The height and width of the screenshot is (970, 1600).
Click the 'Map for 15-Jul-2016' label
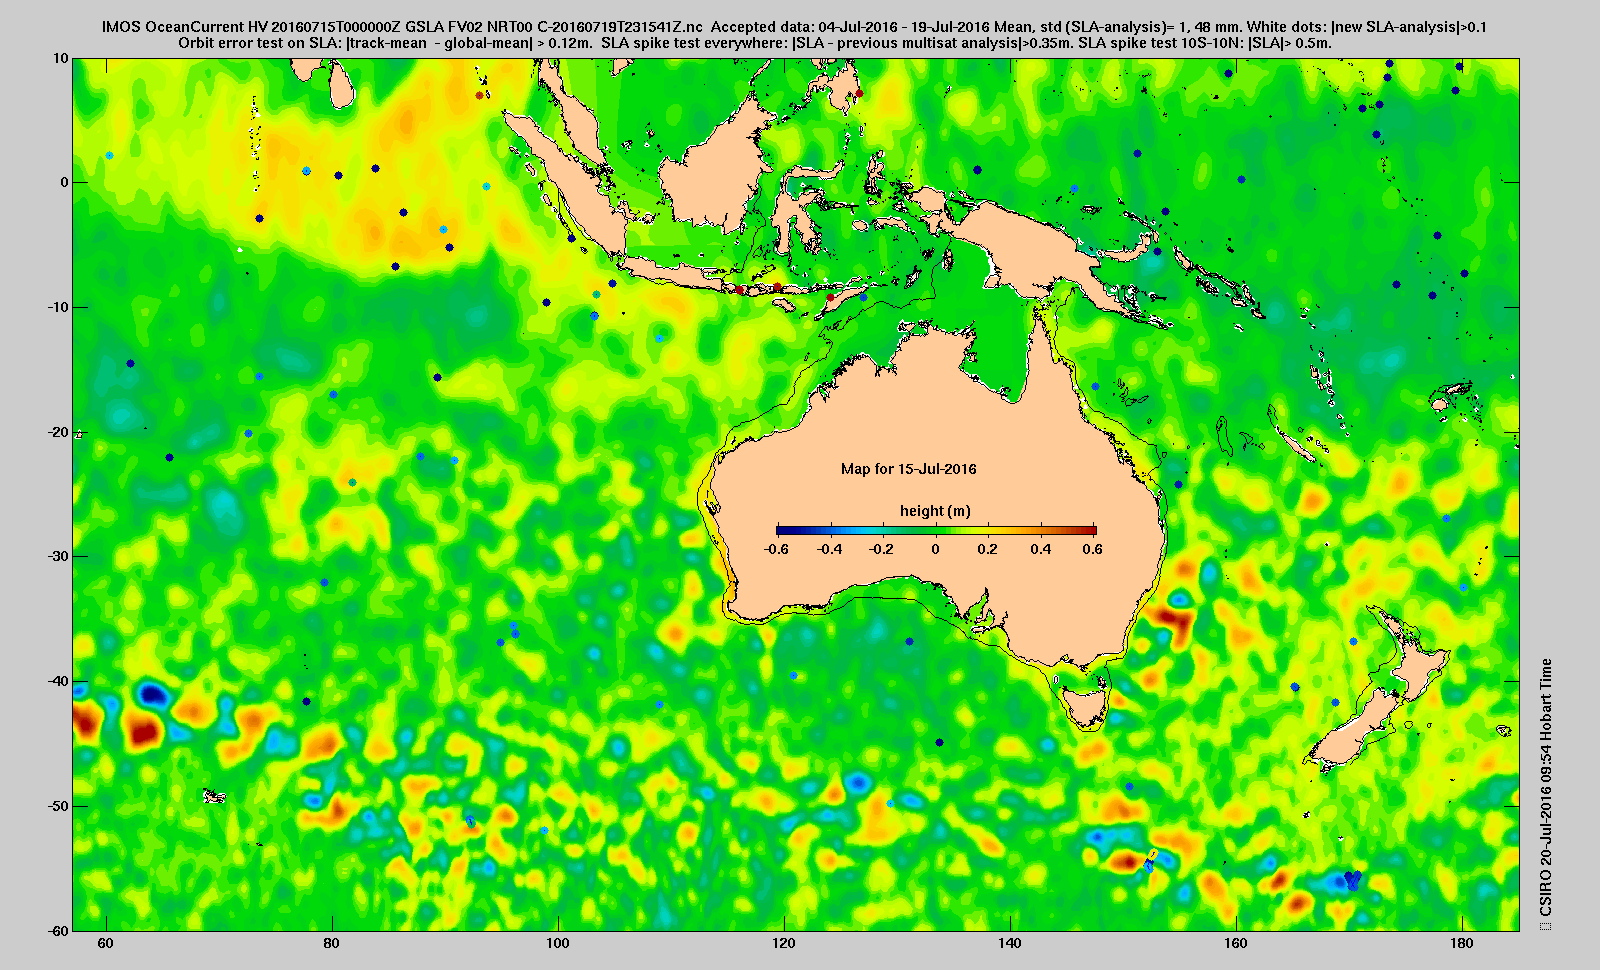[x=908, y=469]
